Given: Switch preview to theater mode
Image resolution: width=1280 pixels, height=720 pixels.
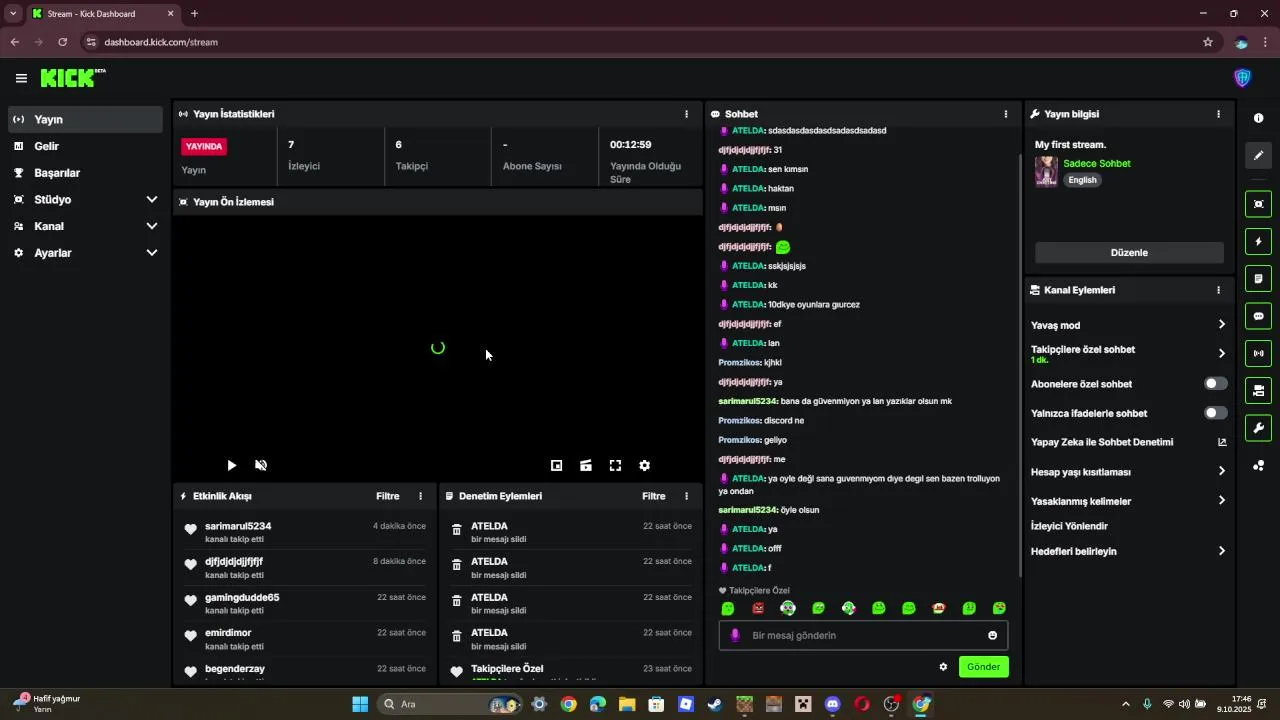Looking at the screenshot, I should click(x=586, y=465).
